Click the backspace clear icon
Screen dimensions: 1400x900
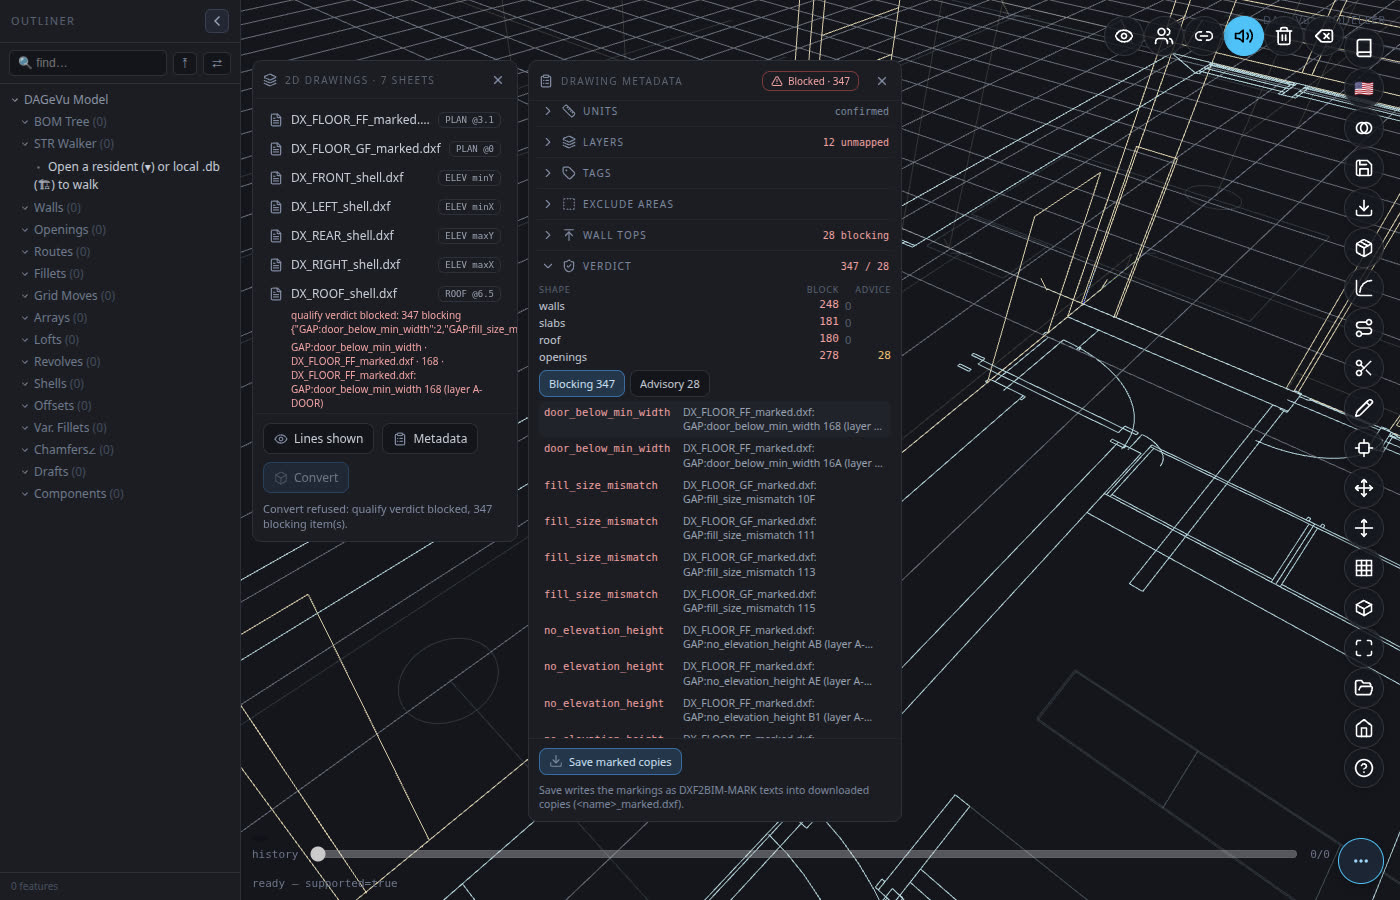1324,36
